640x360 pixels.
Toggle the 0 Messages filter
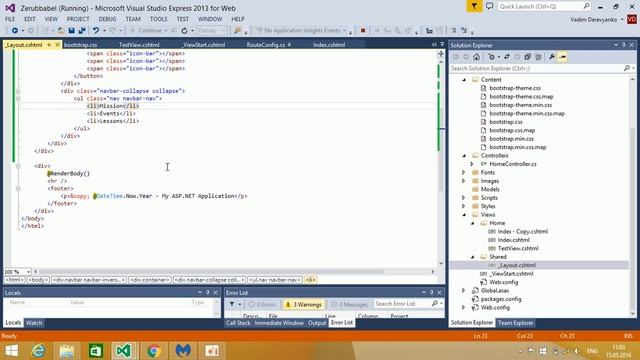tap(349, 304)
